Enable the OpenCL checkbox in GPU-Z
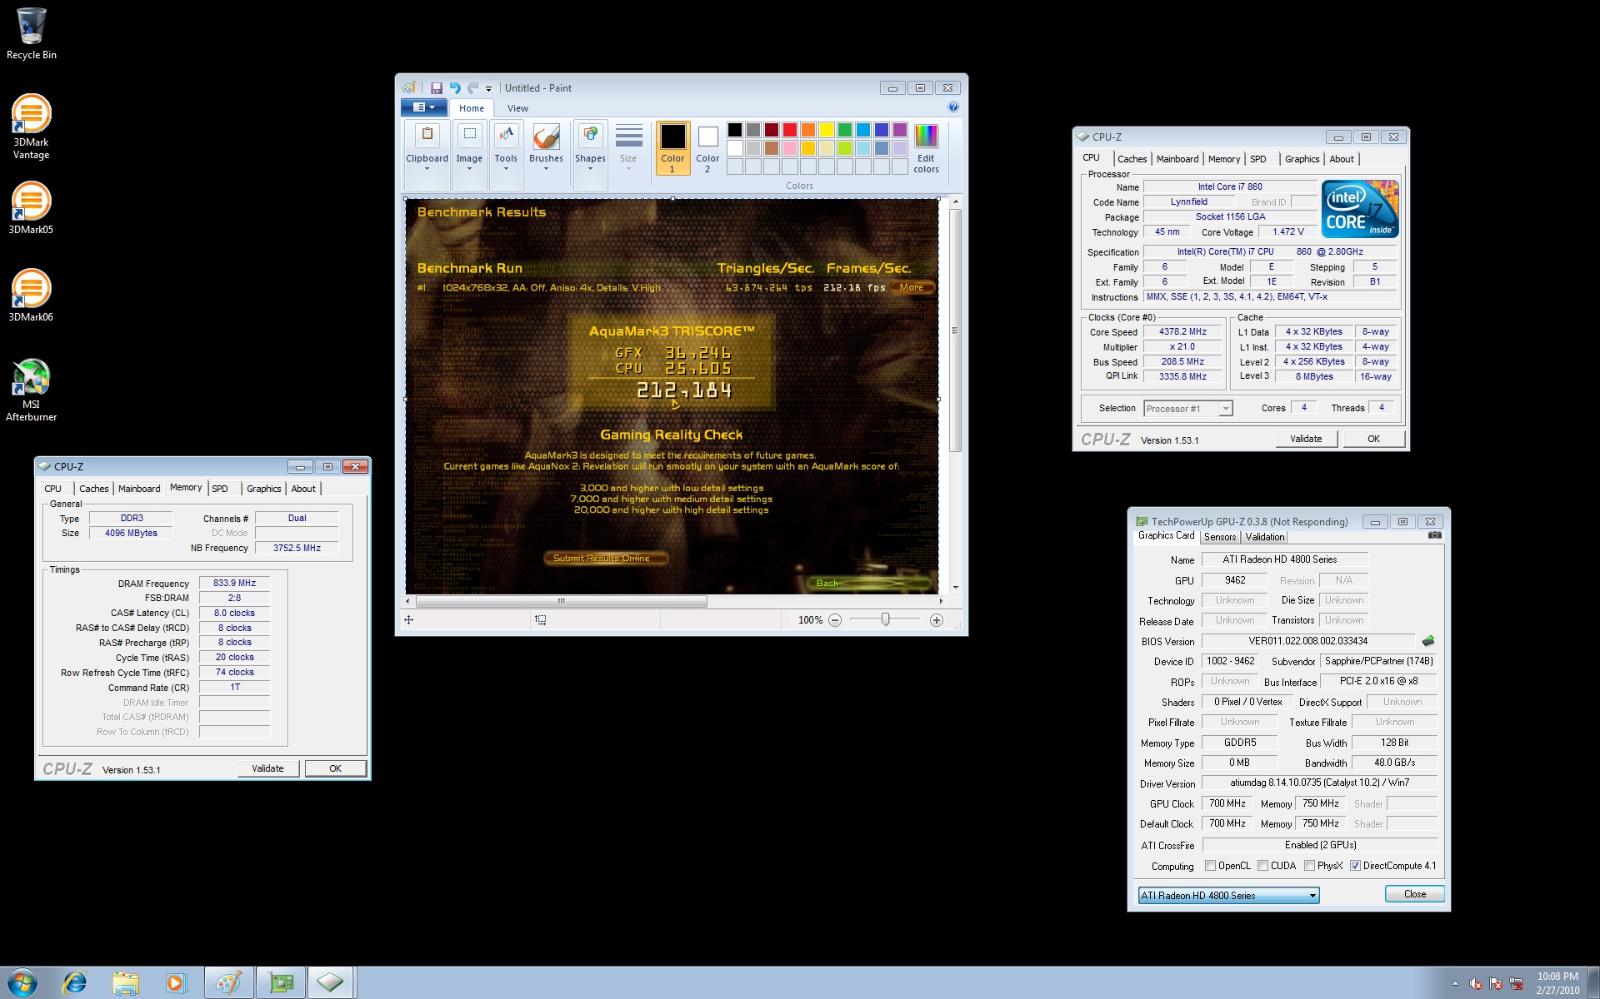Image resolution: width=1600 pixels, height=999 pixels. [1210, 866]
